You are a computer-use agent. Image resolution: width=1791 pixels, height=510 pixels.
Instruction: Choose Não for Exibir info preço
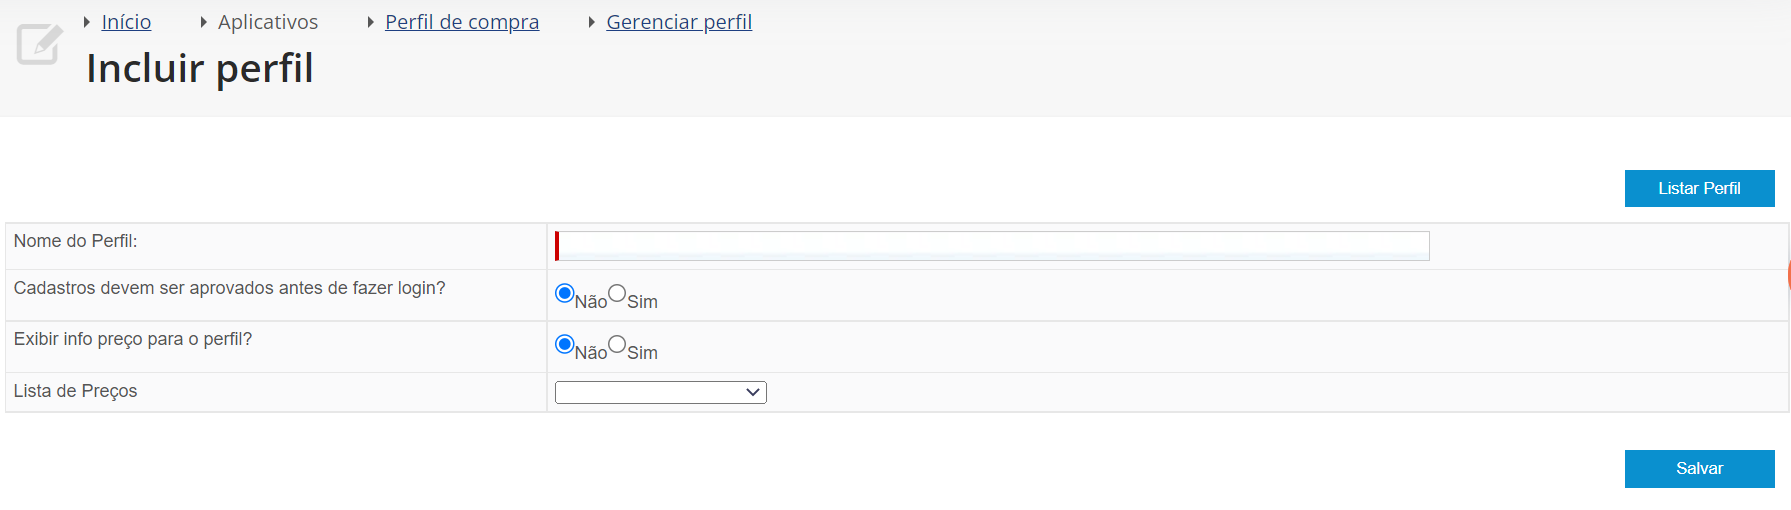565,344
